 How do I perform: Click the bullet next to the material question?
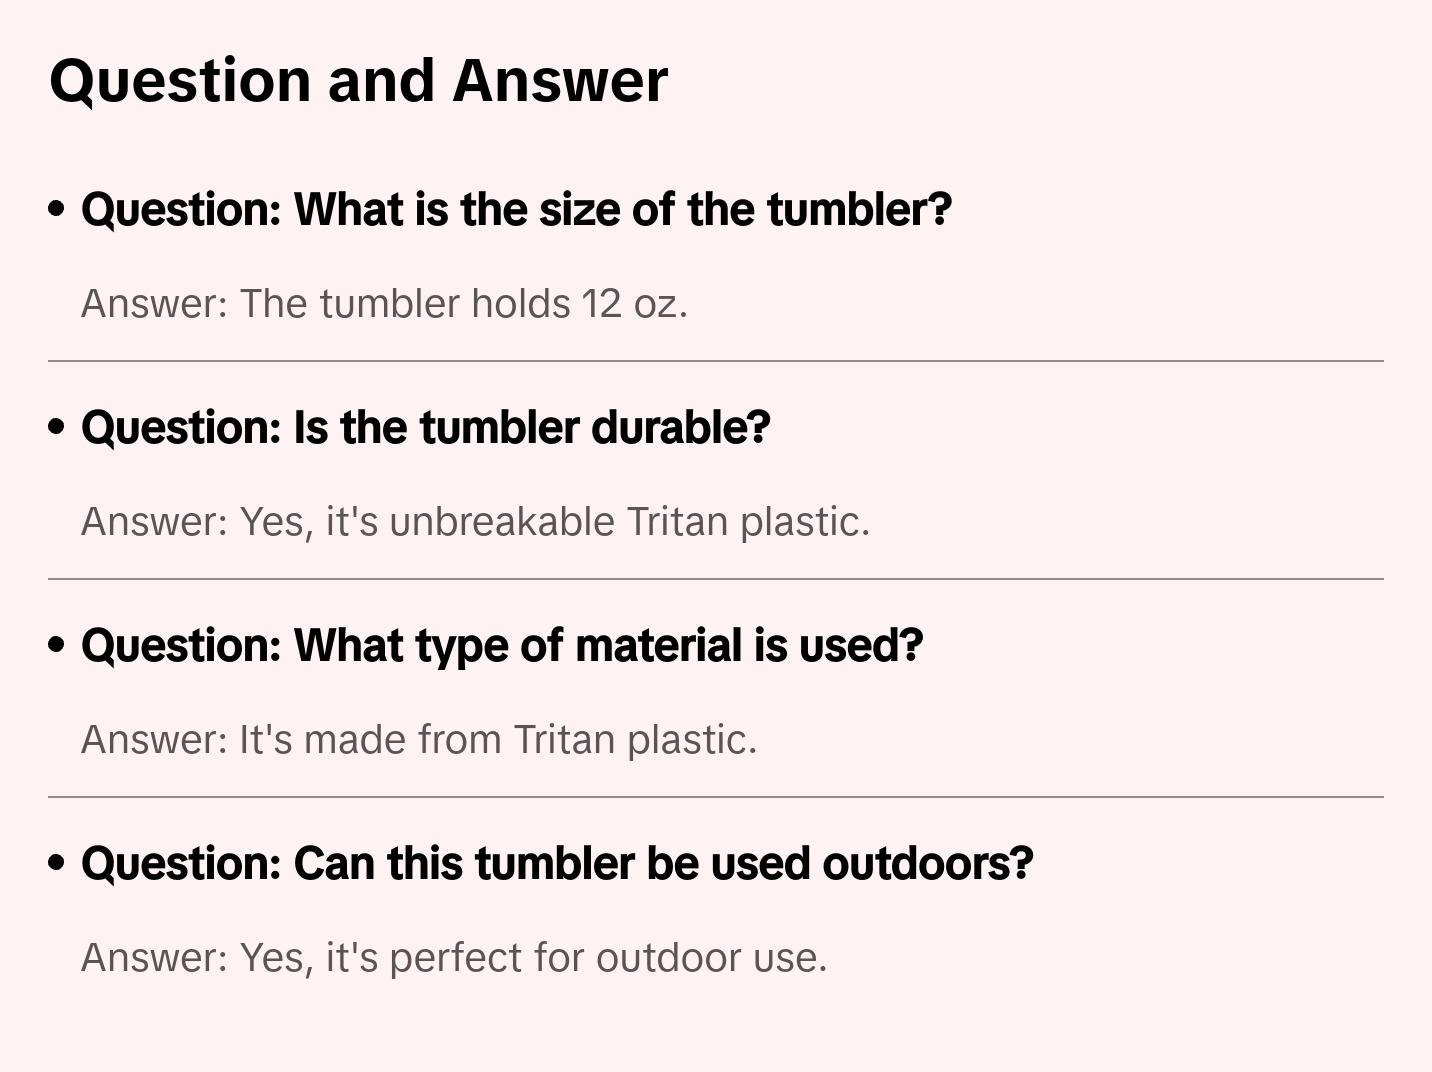[57, 645]
